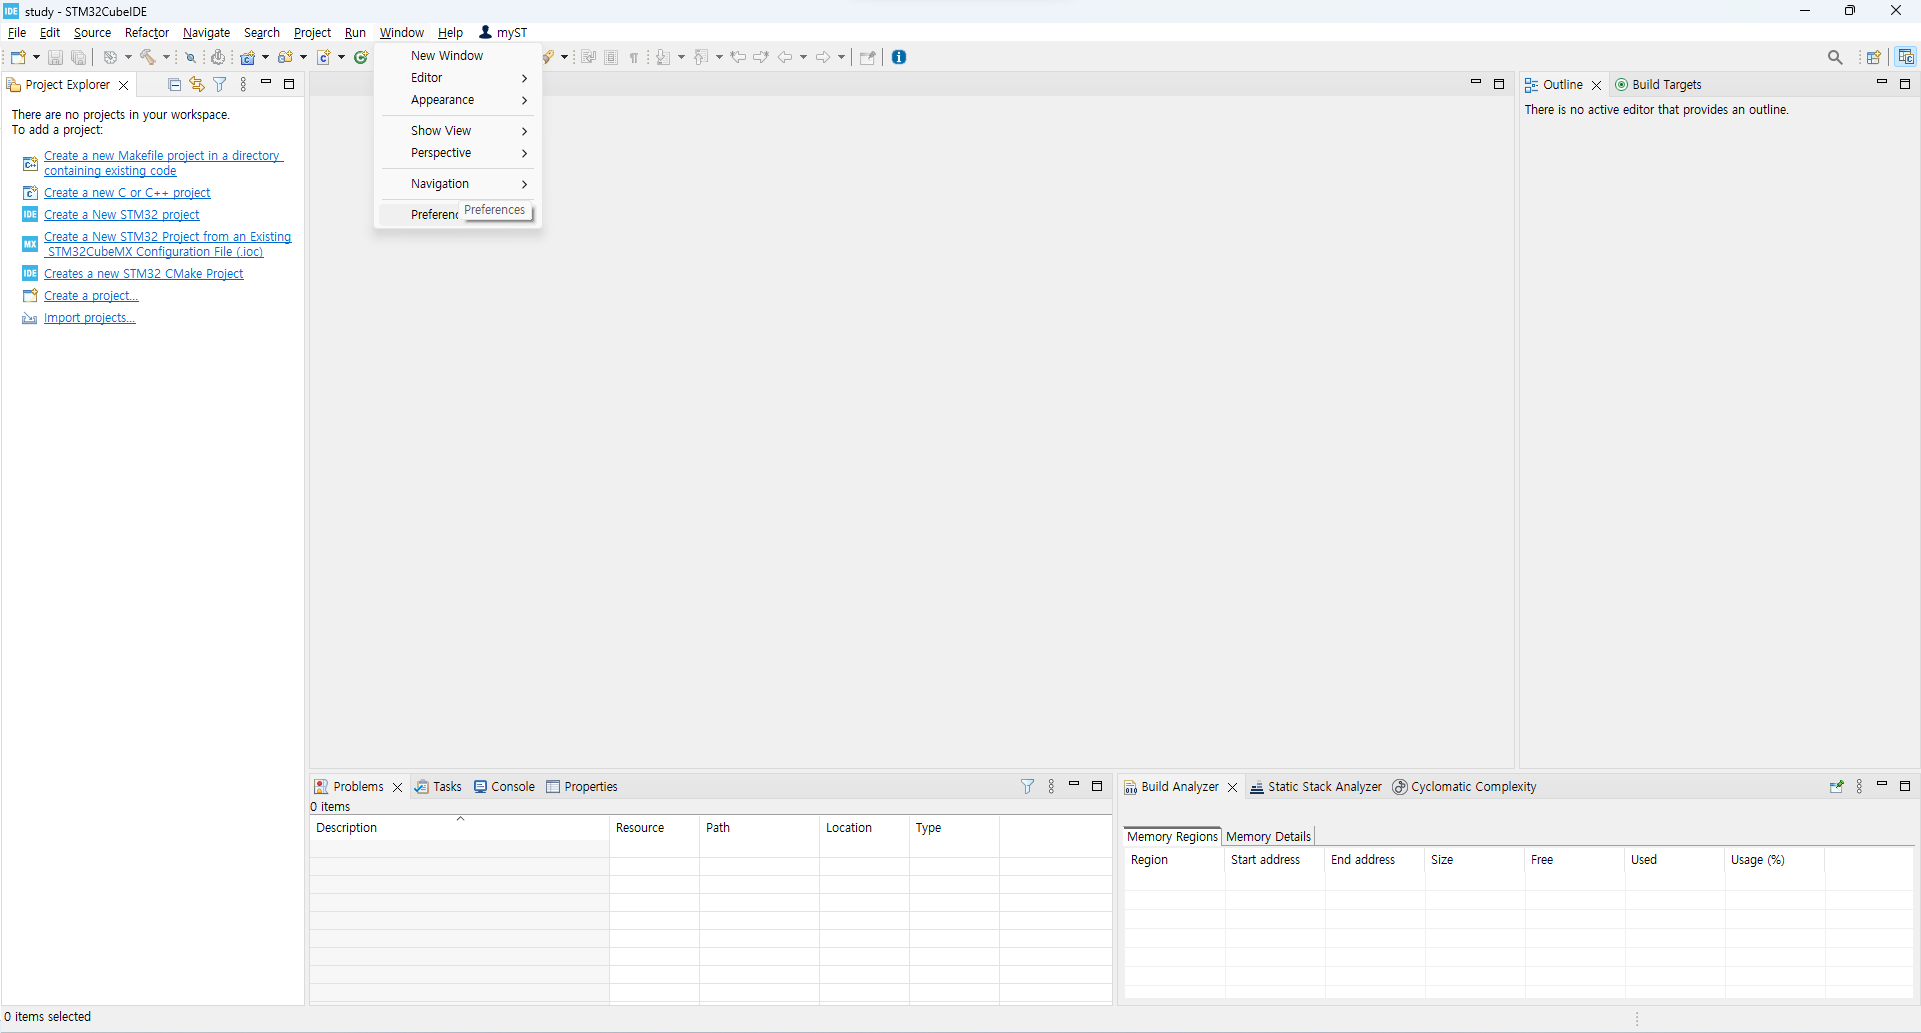Click the New C/C++ project folder icon

[x=247, y=57]
